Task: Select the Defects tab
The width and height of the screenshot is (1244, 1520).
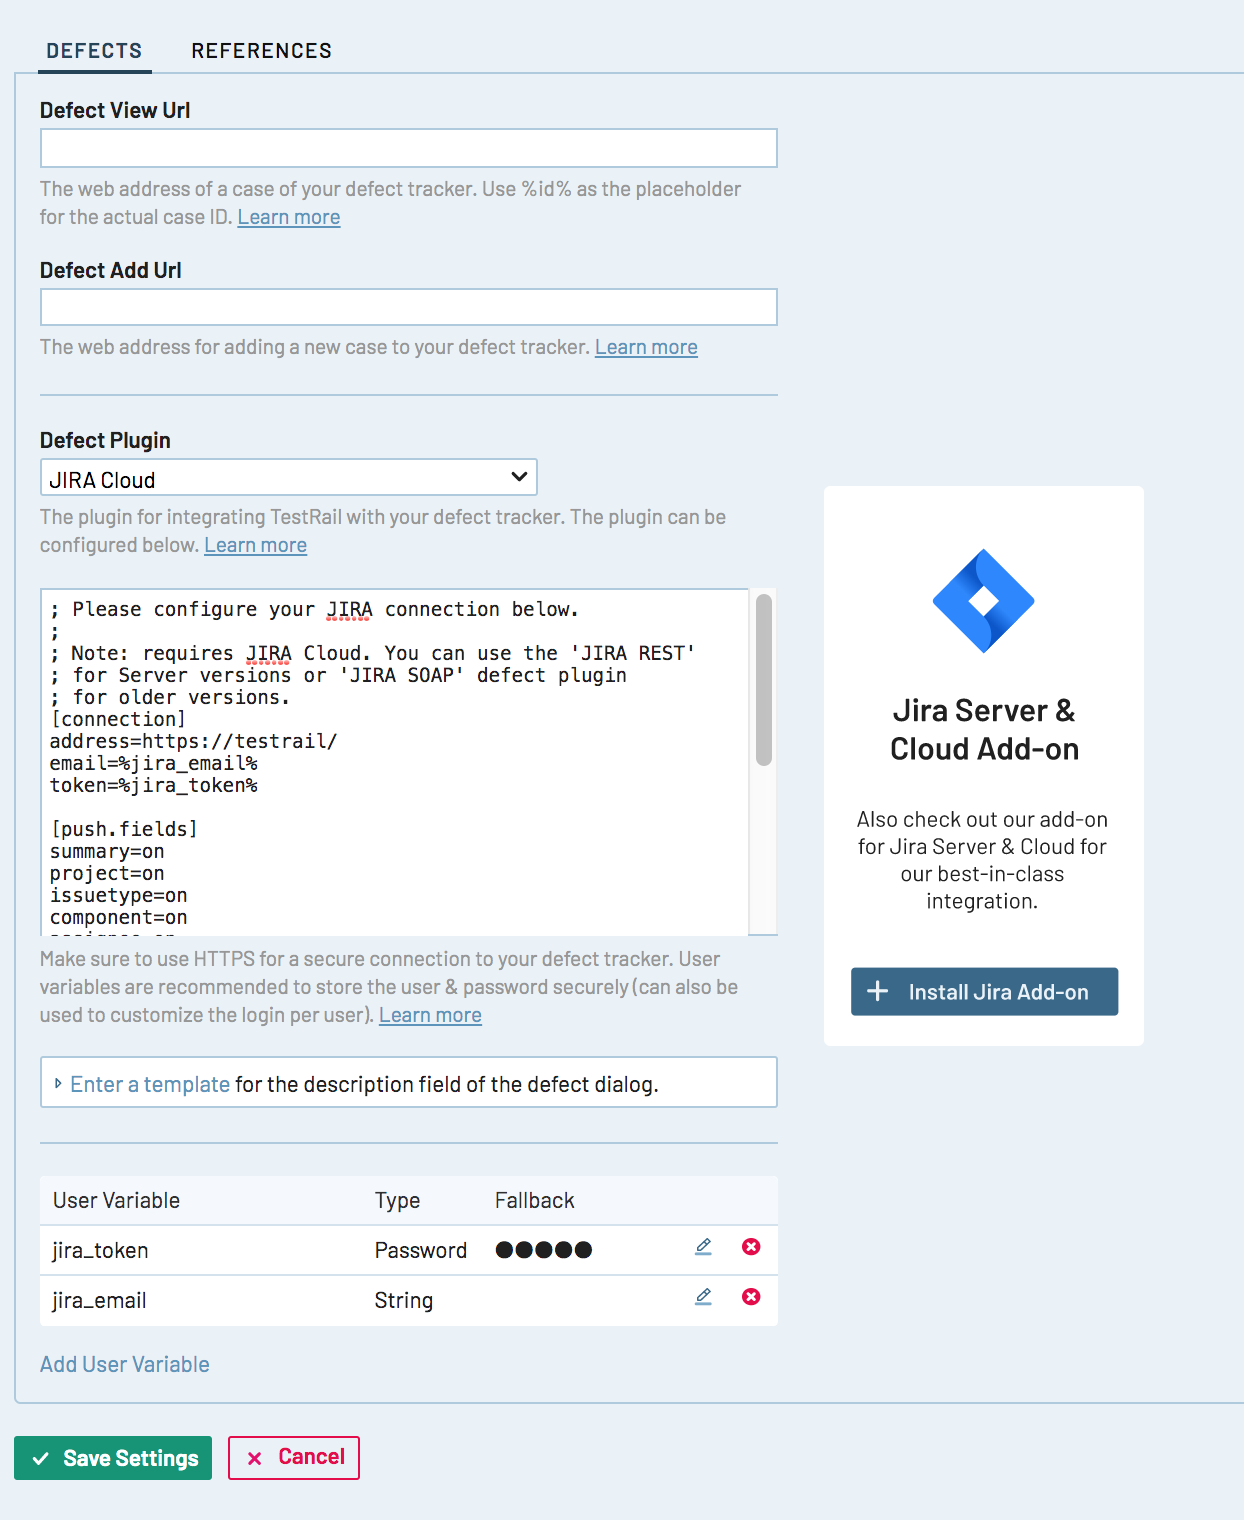Action: 94,51
